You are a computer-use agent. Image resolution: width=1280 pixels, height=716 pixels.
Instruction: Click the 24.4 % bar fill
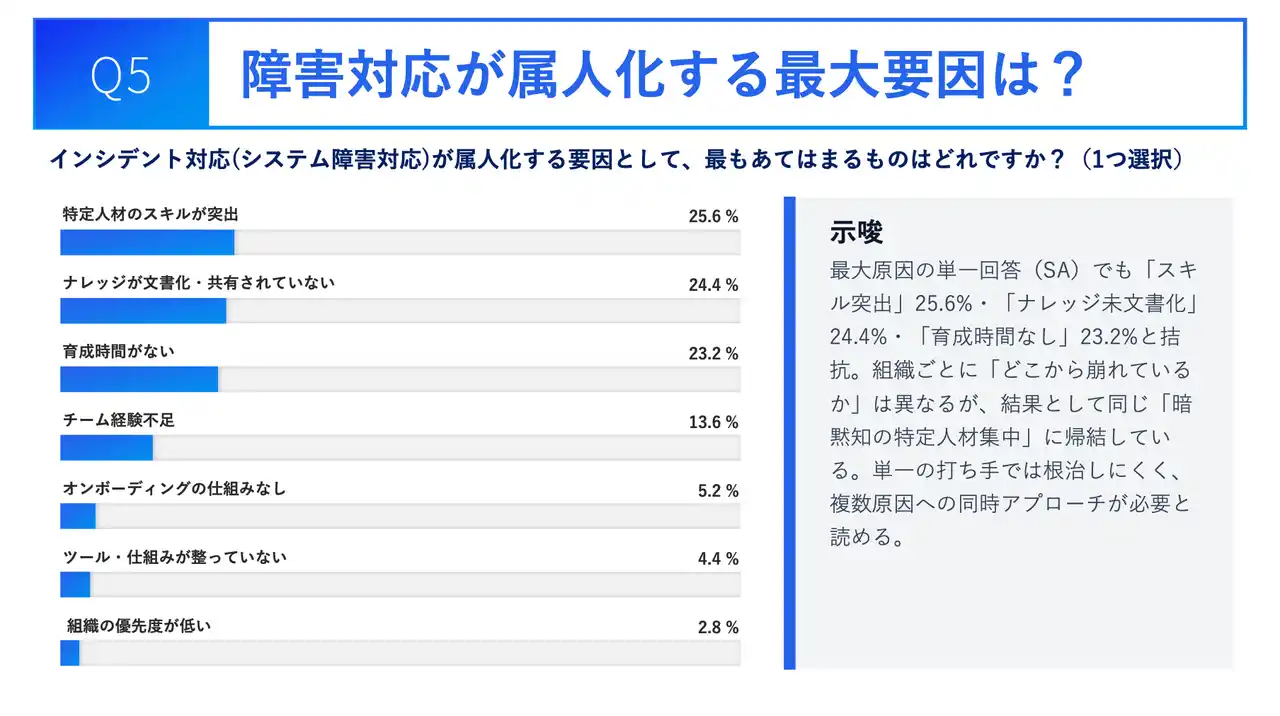click(143, 311)
